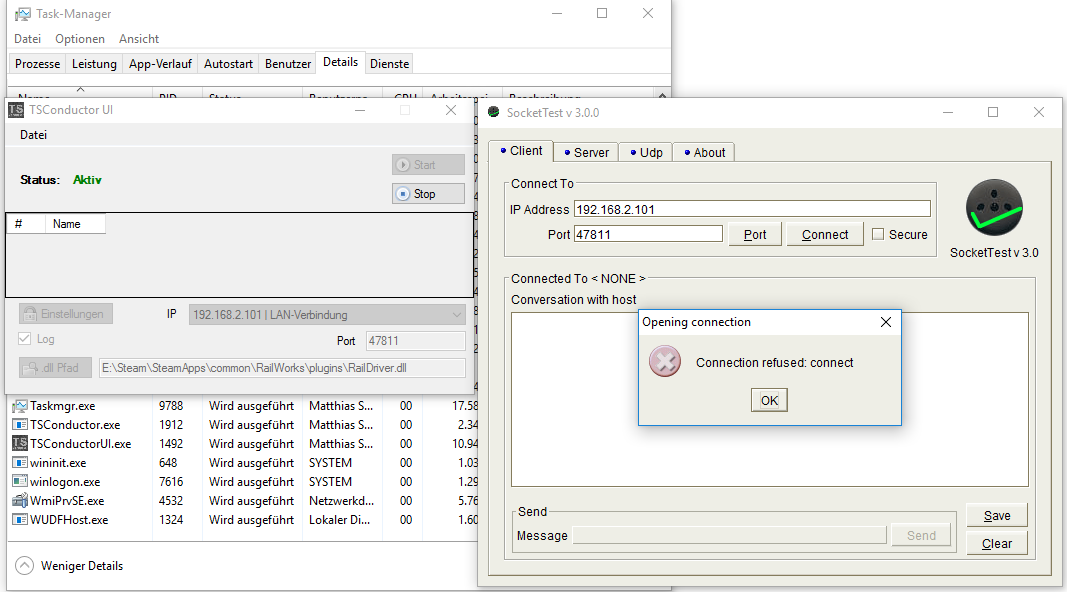Click the SocketTest title bar icon
This screenshot has height=592, width=1067.
[494, 112]
